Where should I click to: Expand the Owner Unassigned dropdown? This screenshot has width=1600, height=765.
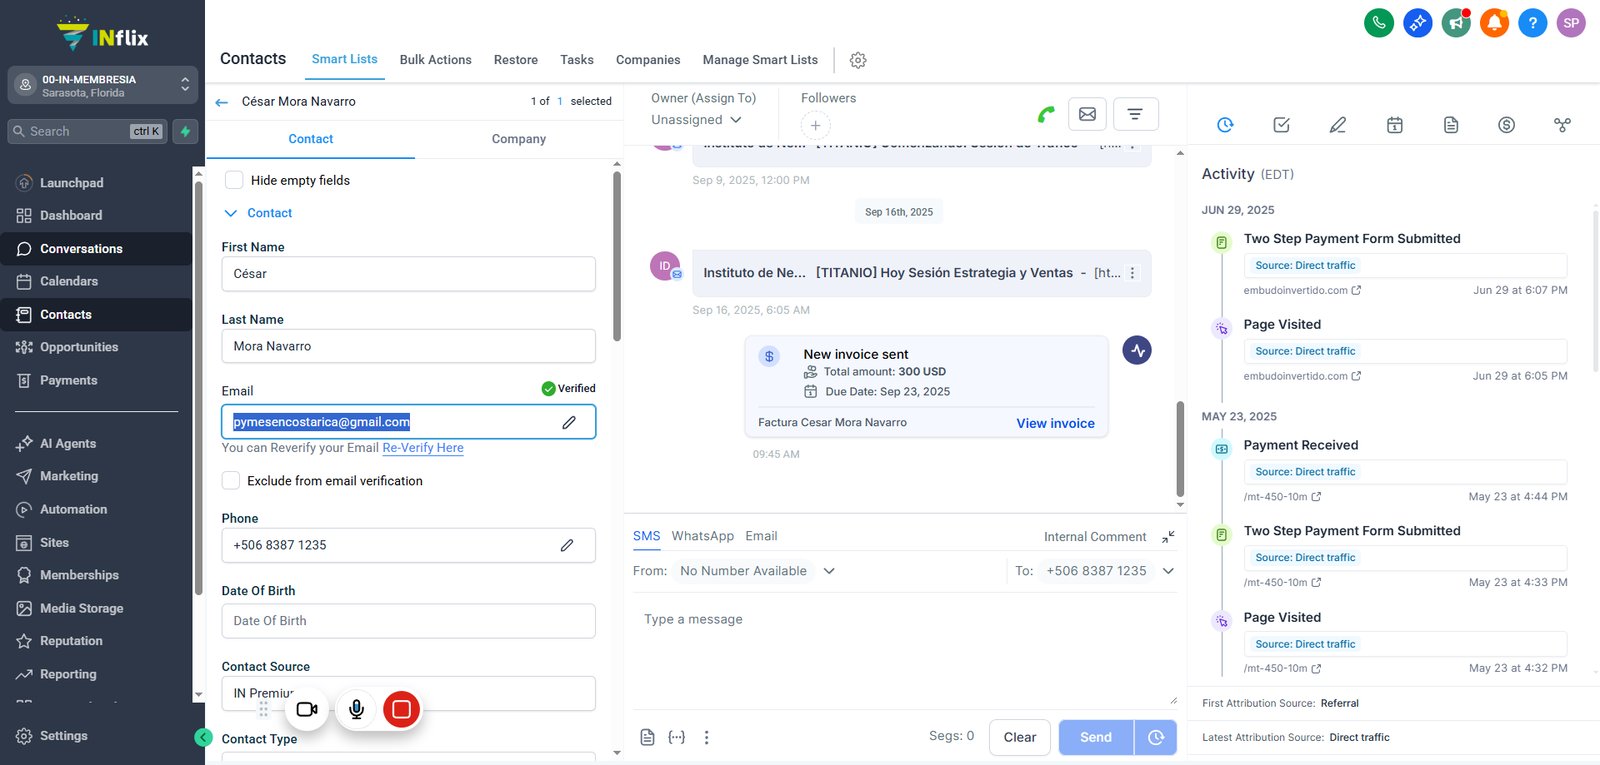[x=697, y=120]
